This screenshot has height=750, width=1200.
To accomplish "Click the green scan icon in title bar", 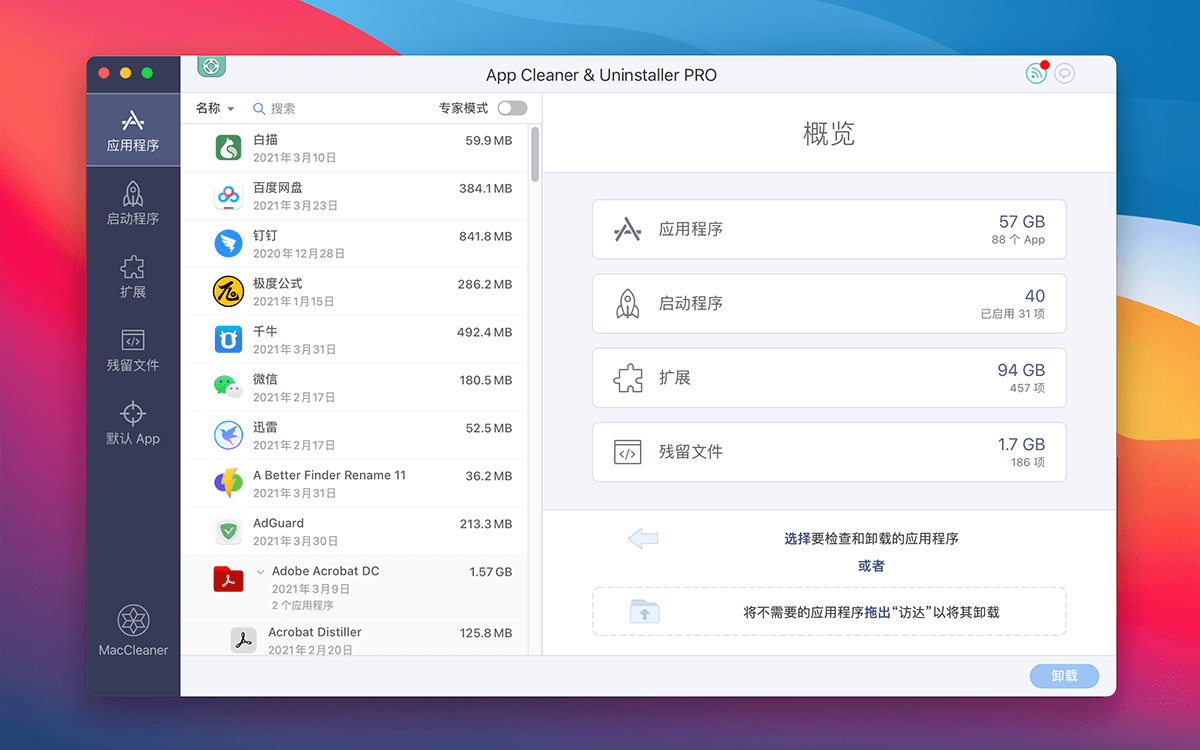I will click(211, 66).
